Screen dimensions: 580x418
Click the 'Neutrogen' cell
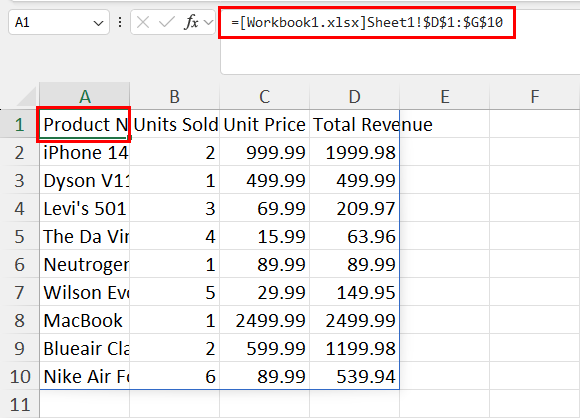click(x=85, y=264)
